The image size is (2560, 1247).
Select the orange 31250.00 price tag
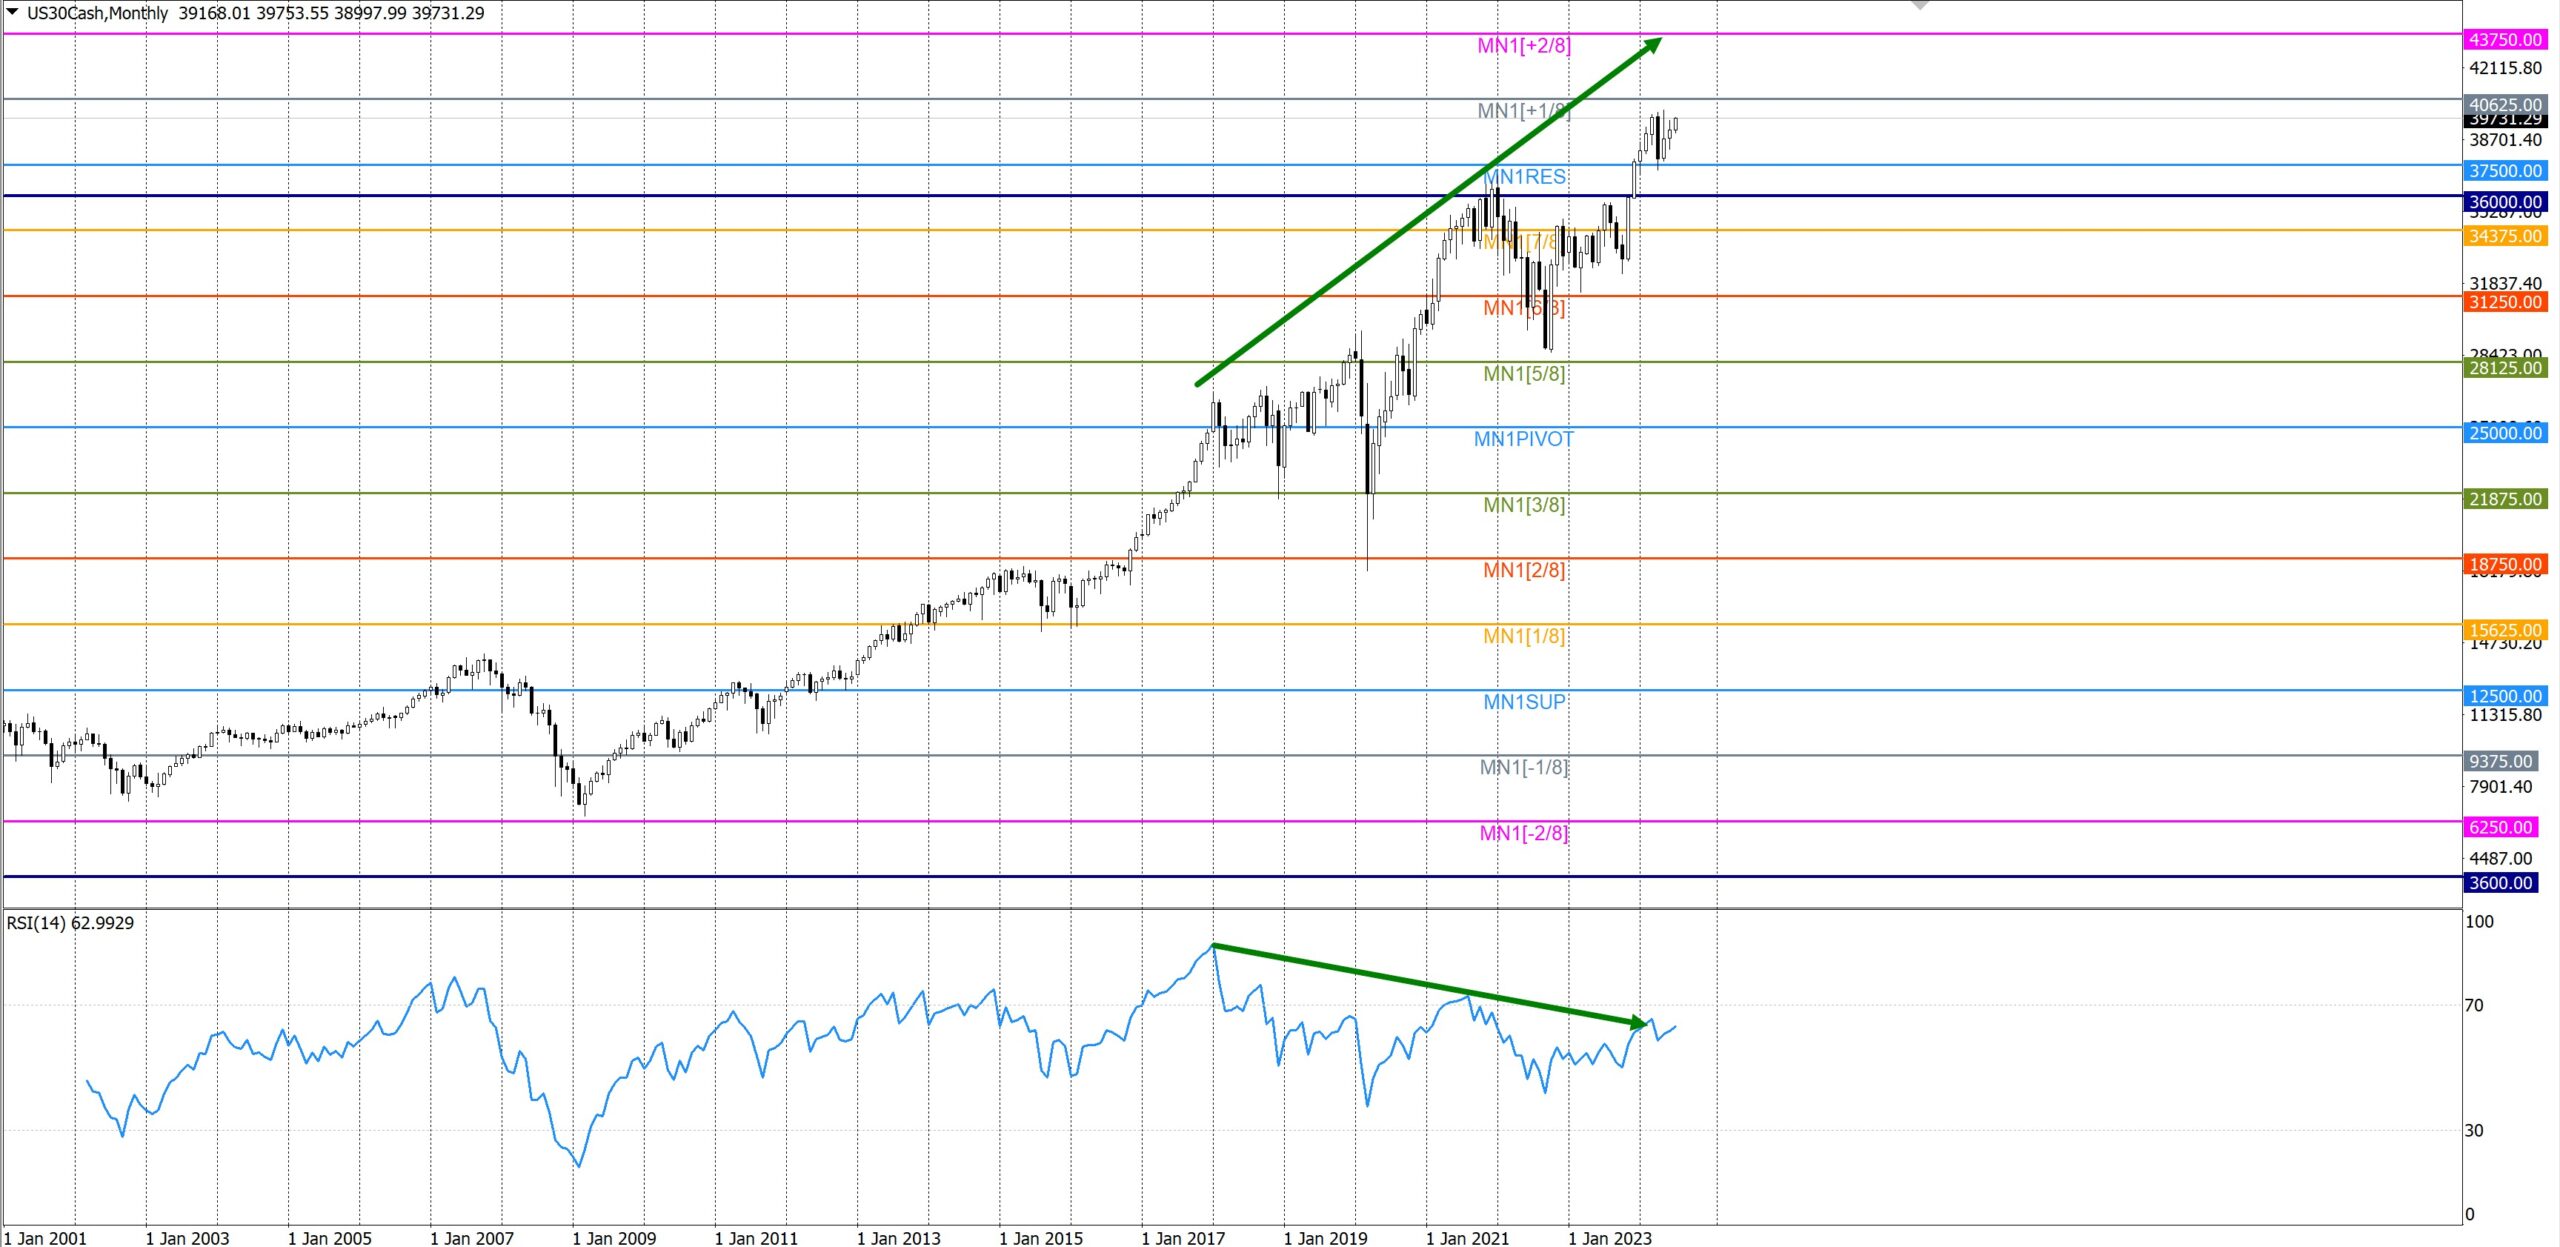2504,302
